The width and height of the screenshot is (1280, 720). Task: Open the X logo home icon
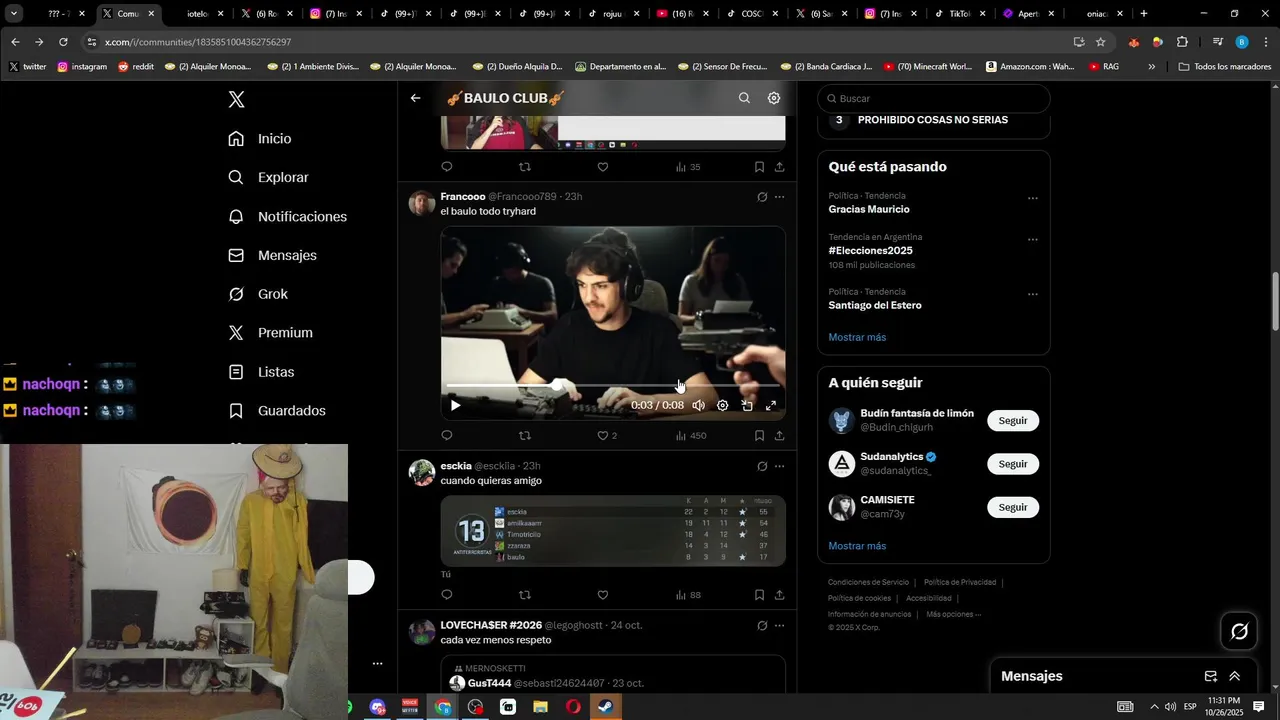236,100
